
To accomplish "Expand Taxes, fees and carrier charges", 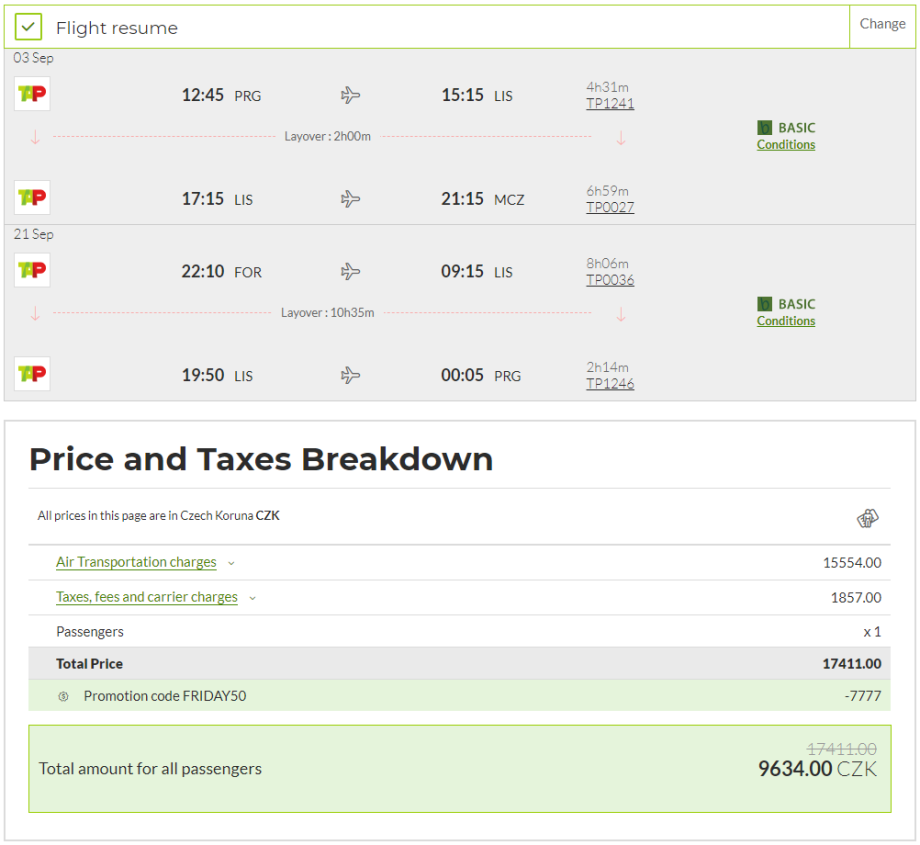I will pyautogui.click(x=146, y=597).
